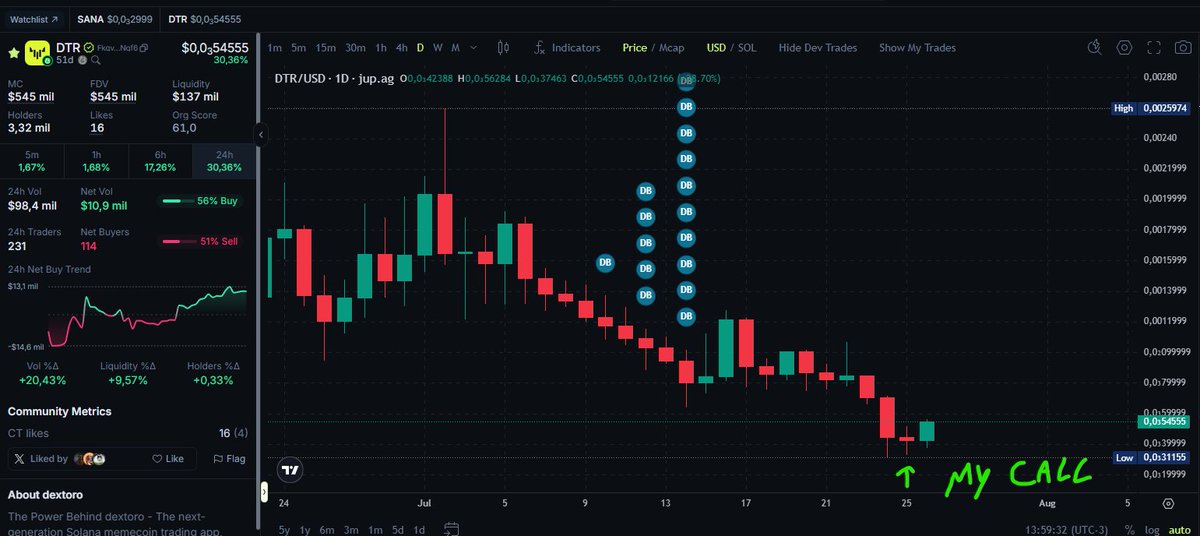The width and height of the screenshot is (1200, 536).
Task: Set chart range to 5y
Action: (285, 529)
